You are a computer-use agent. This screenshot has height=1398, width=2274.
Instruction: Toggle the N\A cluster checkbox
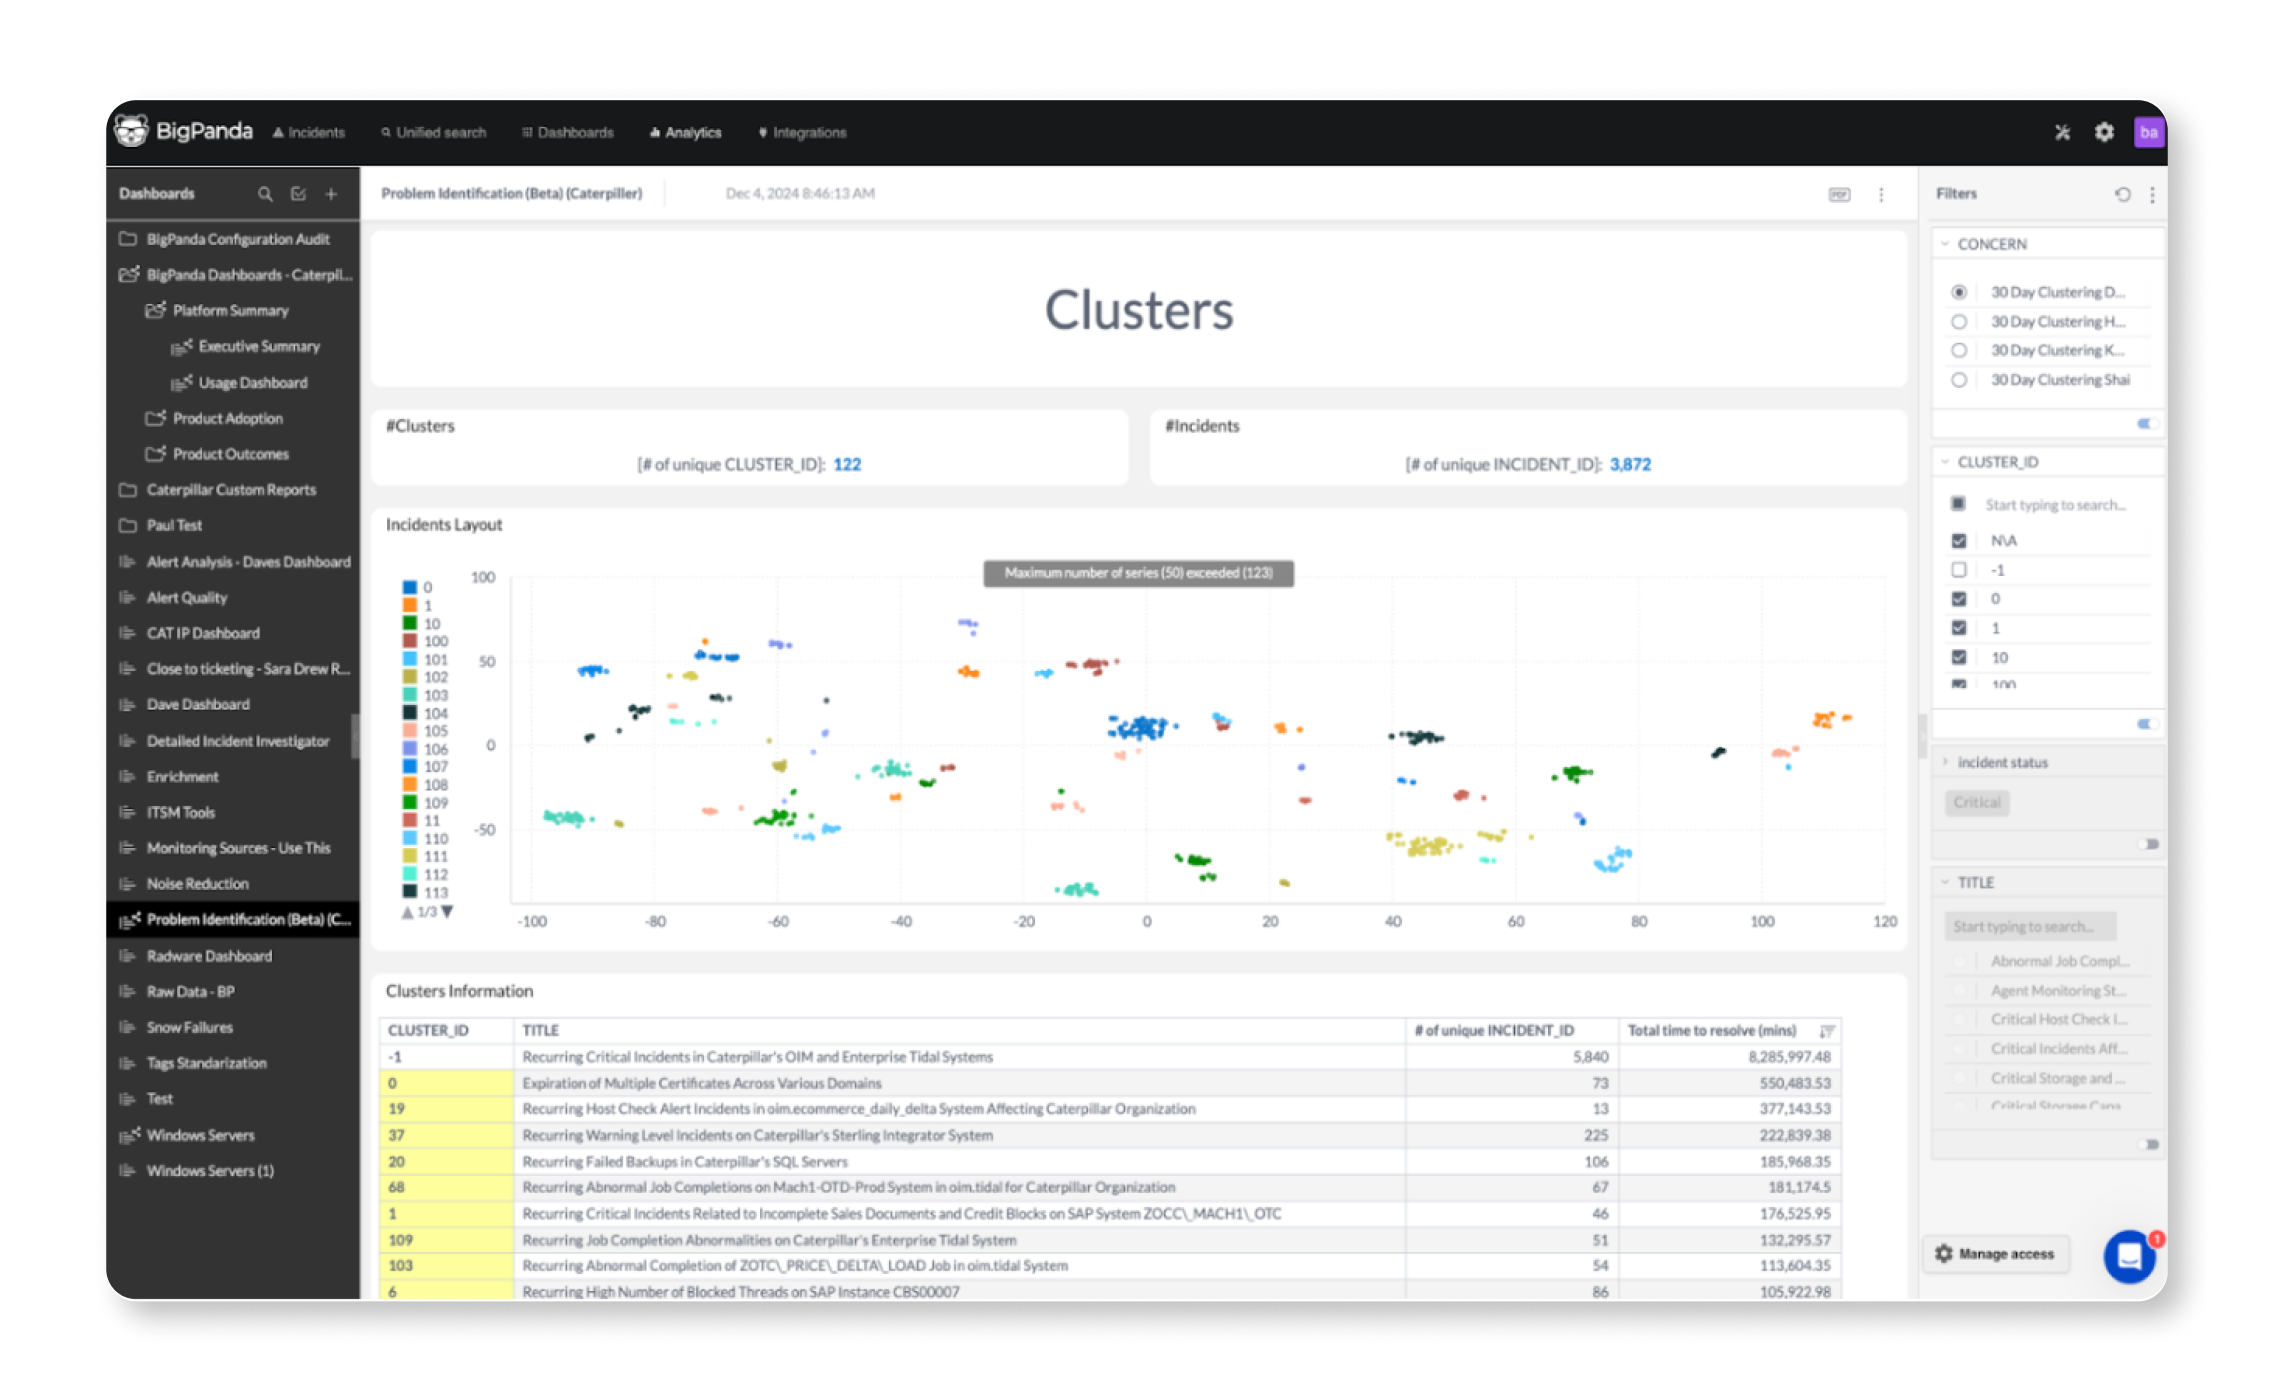1958,541
